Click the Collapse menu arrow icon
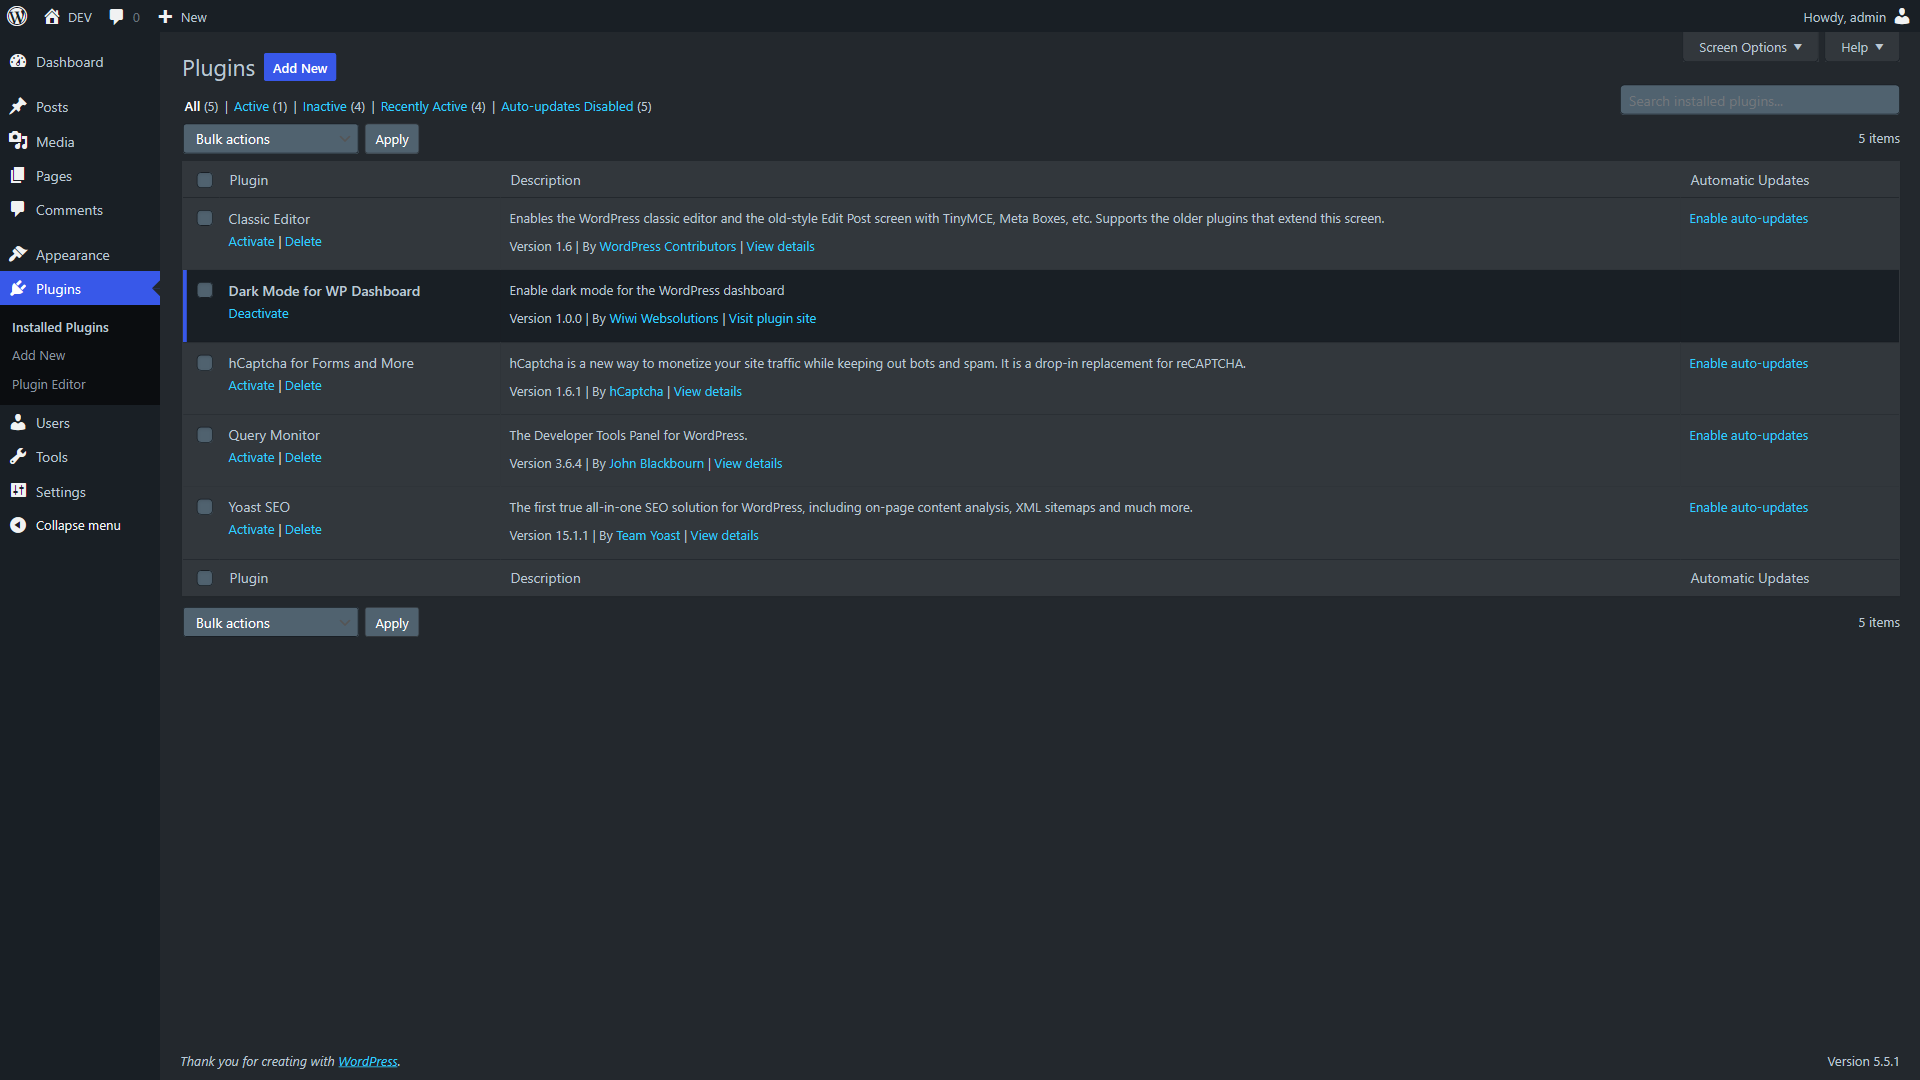 pyautogui.click(x=18, y=525)
